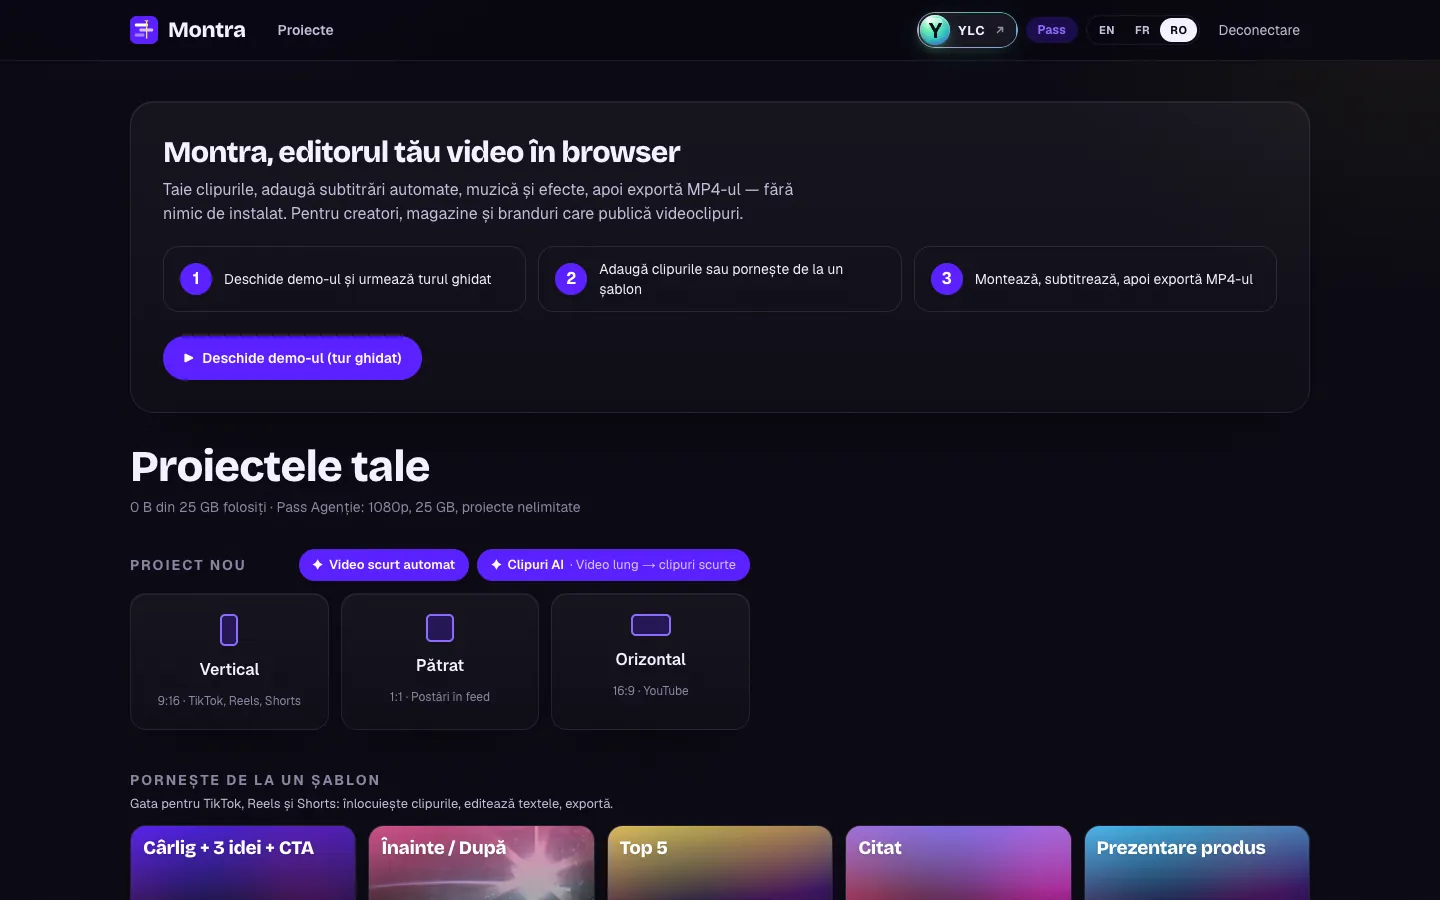Click the Pass badge
This screenshot has width=1440, height=900.
click(1052, 30)
